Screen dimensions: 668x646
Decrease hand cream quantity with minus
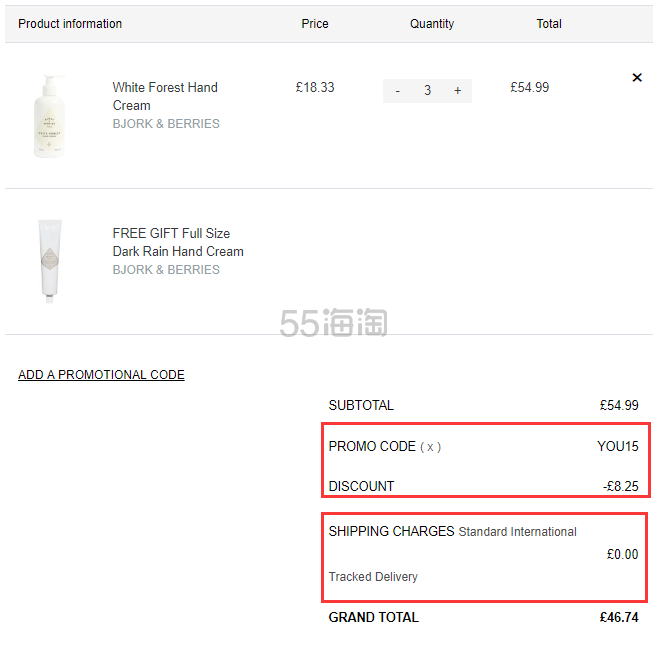(398, 91)
